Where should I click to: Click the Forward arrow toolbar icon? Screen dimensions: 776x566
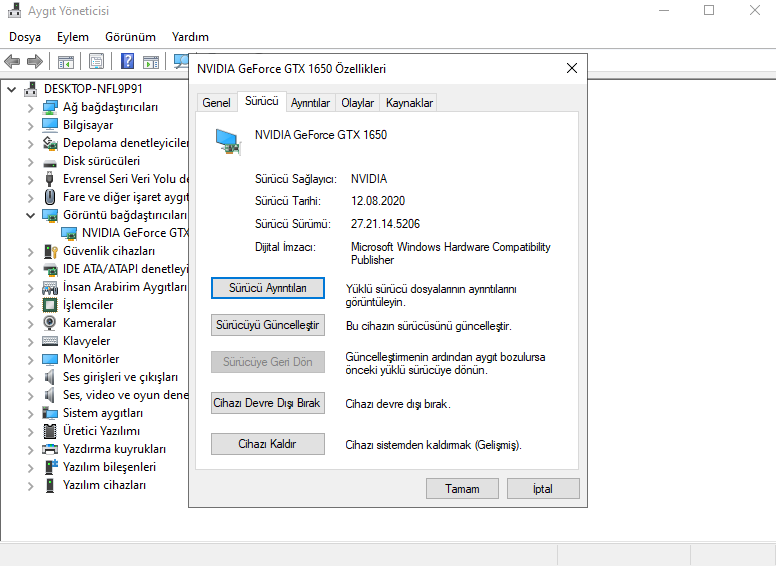pyautogui.click(x=35, y=61)
